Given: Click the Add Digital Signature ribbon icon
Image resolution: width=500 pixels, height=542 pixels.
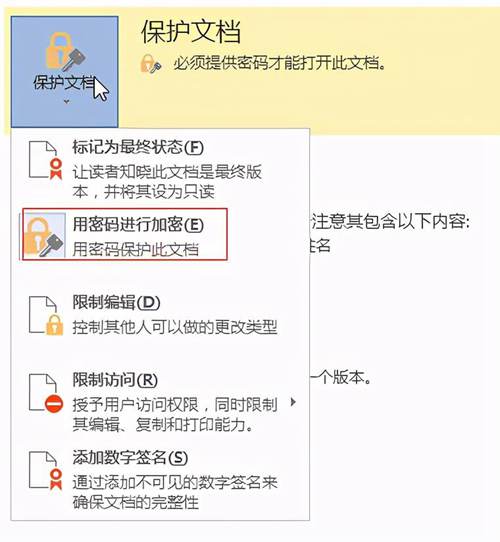Looking at the screenshot, I should [x=46, y=470].
